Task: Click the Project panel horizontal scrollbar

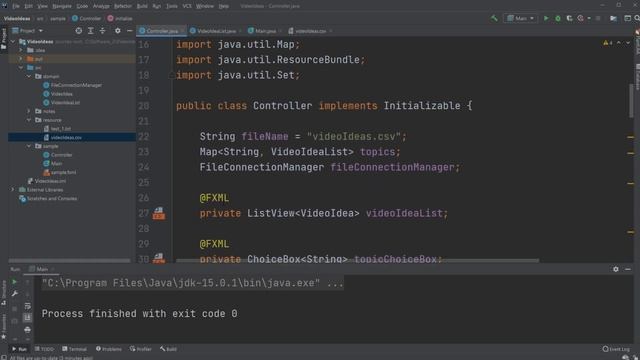Action: point(69,260)
